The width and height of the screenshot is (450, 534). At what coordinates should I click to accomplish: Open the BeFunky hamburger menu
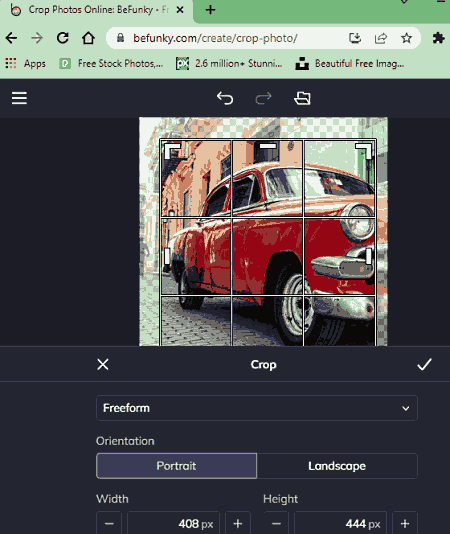tap(19, 98)
